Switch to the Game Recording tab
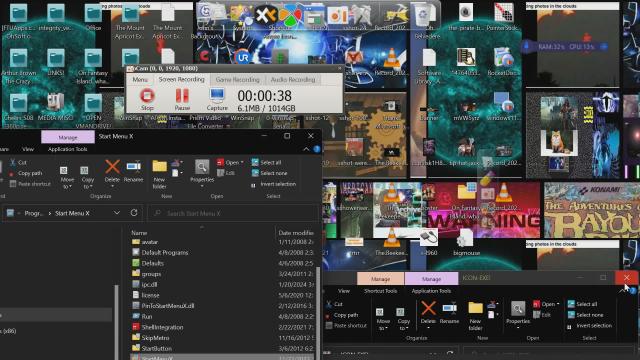Image resolution: width=640 pixels, height=360 pixels. point(238,80)
